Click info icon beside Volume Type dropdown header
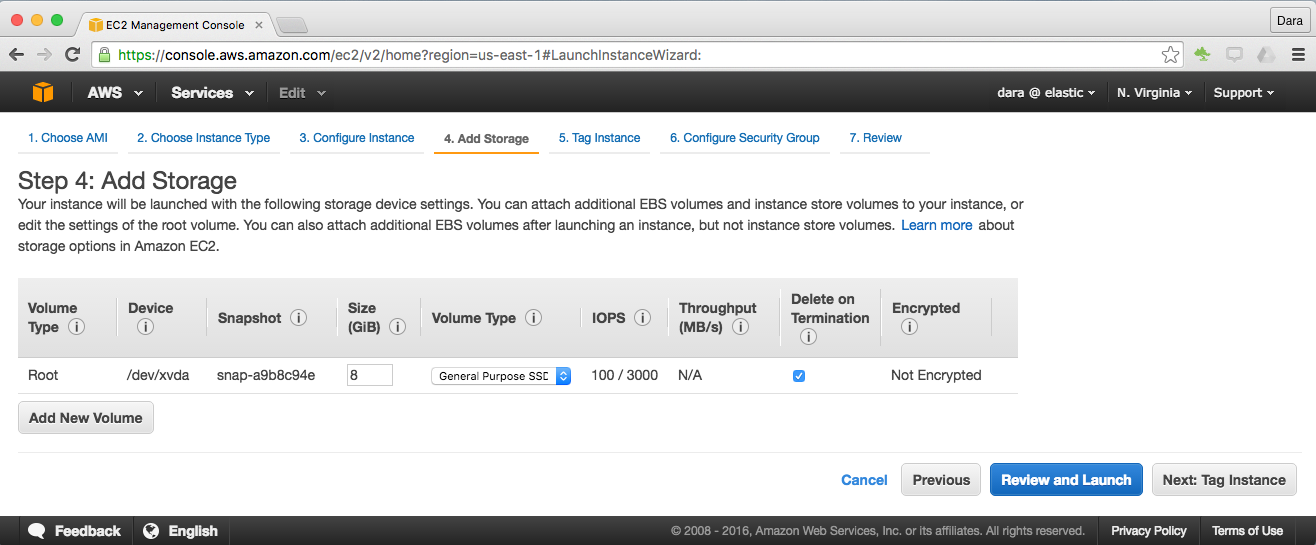Image resolution: width=1316 pixels, height=545 pixels. pyautogui.click(x=533, y=318)
